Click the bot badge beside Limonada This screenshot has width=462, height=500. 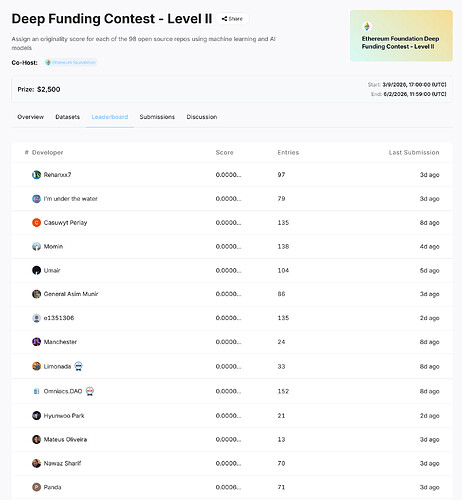tap(79, 366)
